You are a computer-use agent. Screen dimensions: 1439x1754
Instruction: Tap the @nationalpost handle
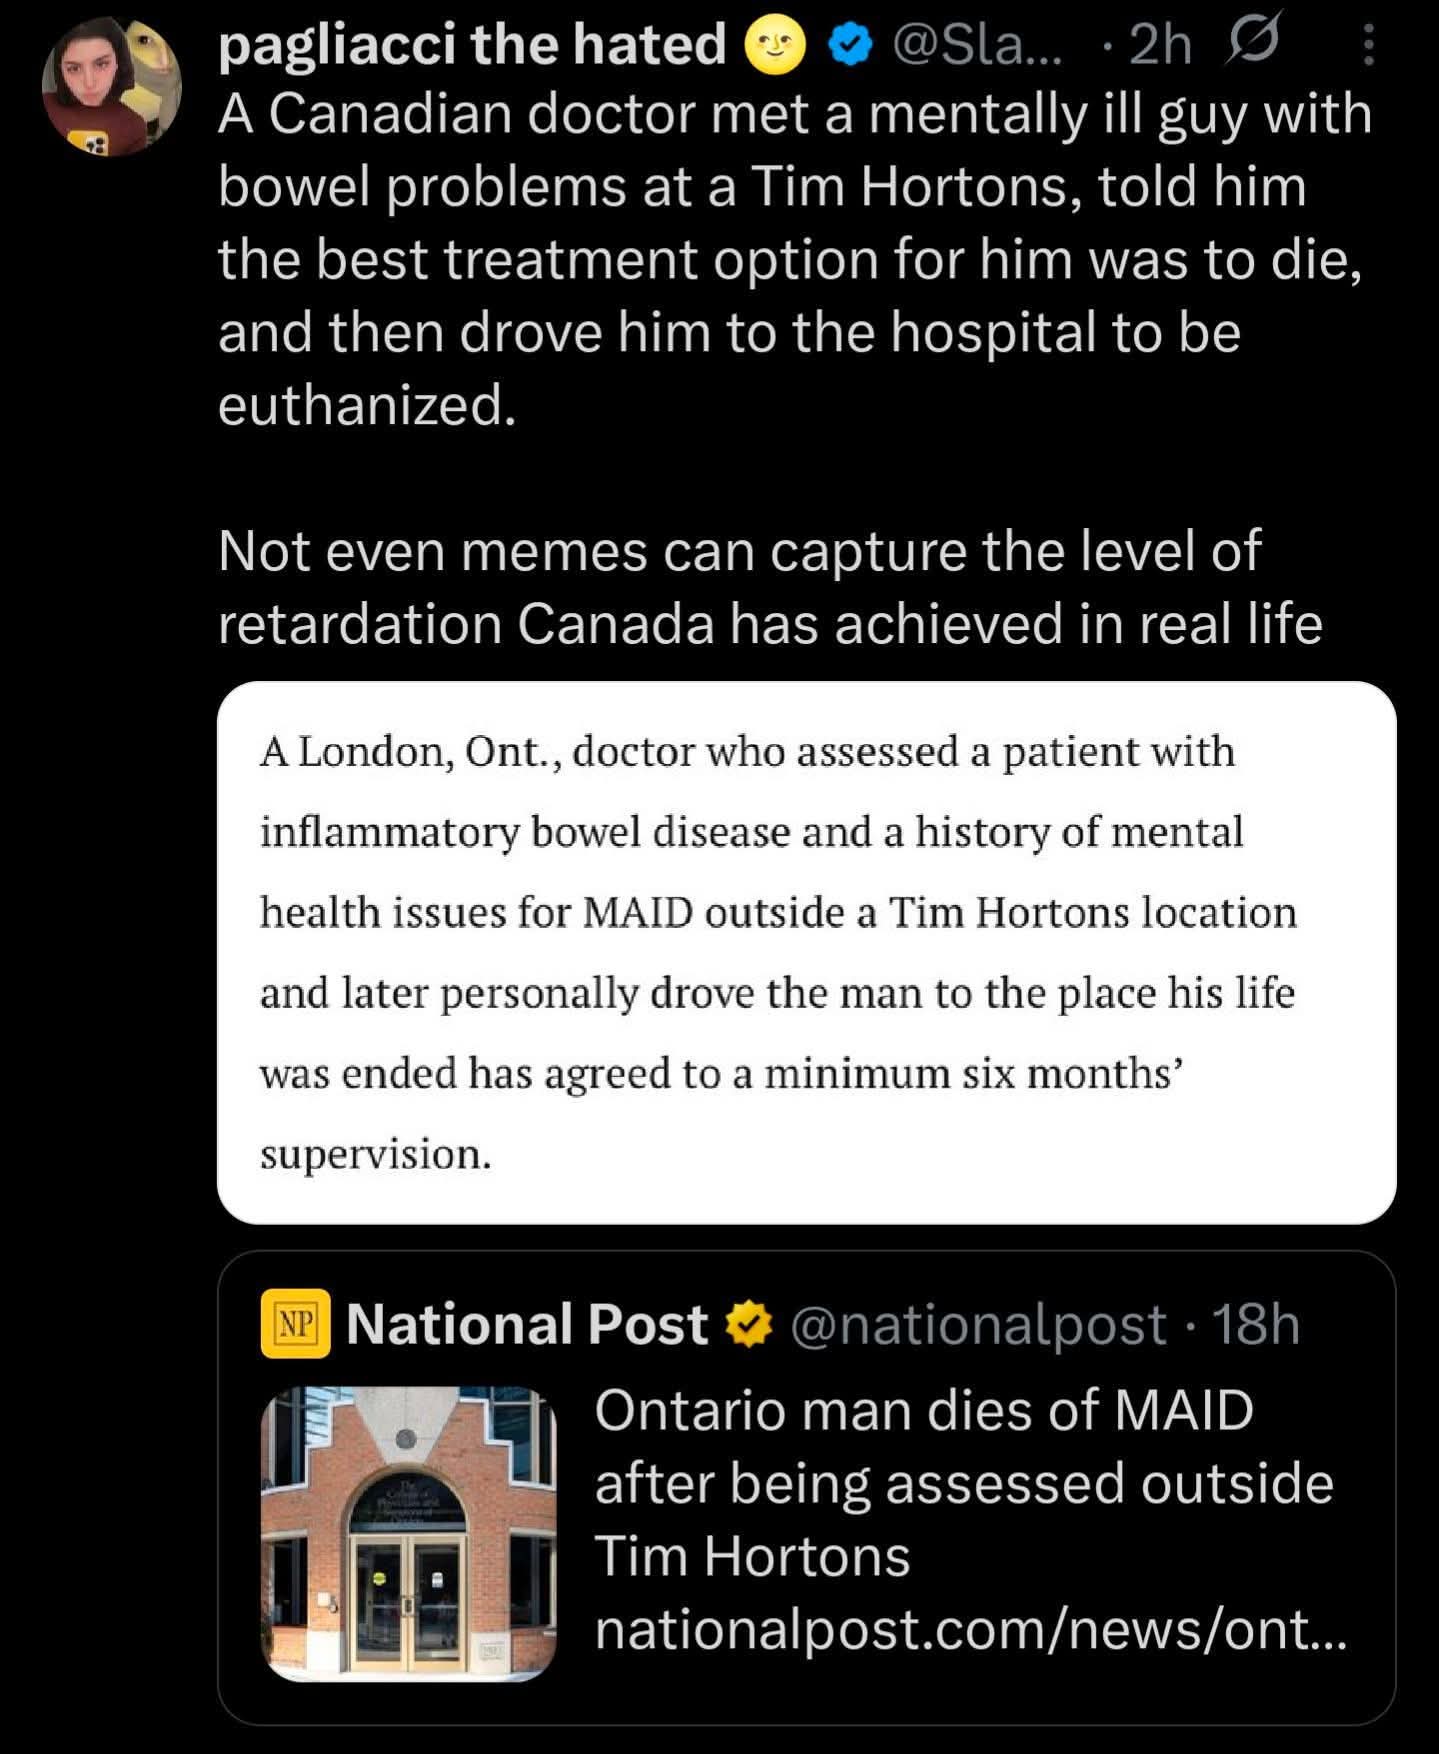click(979, 1325)
